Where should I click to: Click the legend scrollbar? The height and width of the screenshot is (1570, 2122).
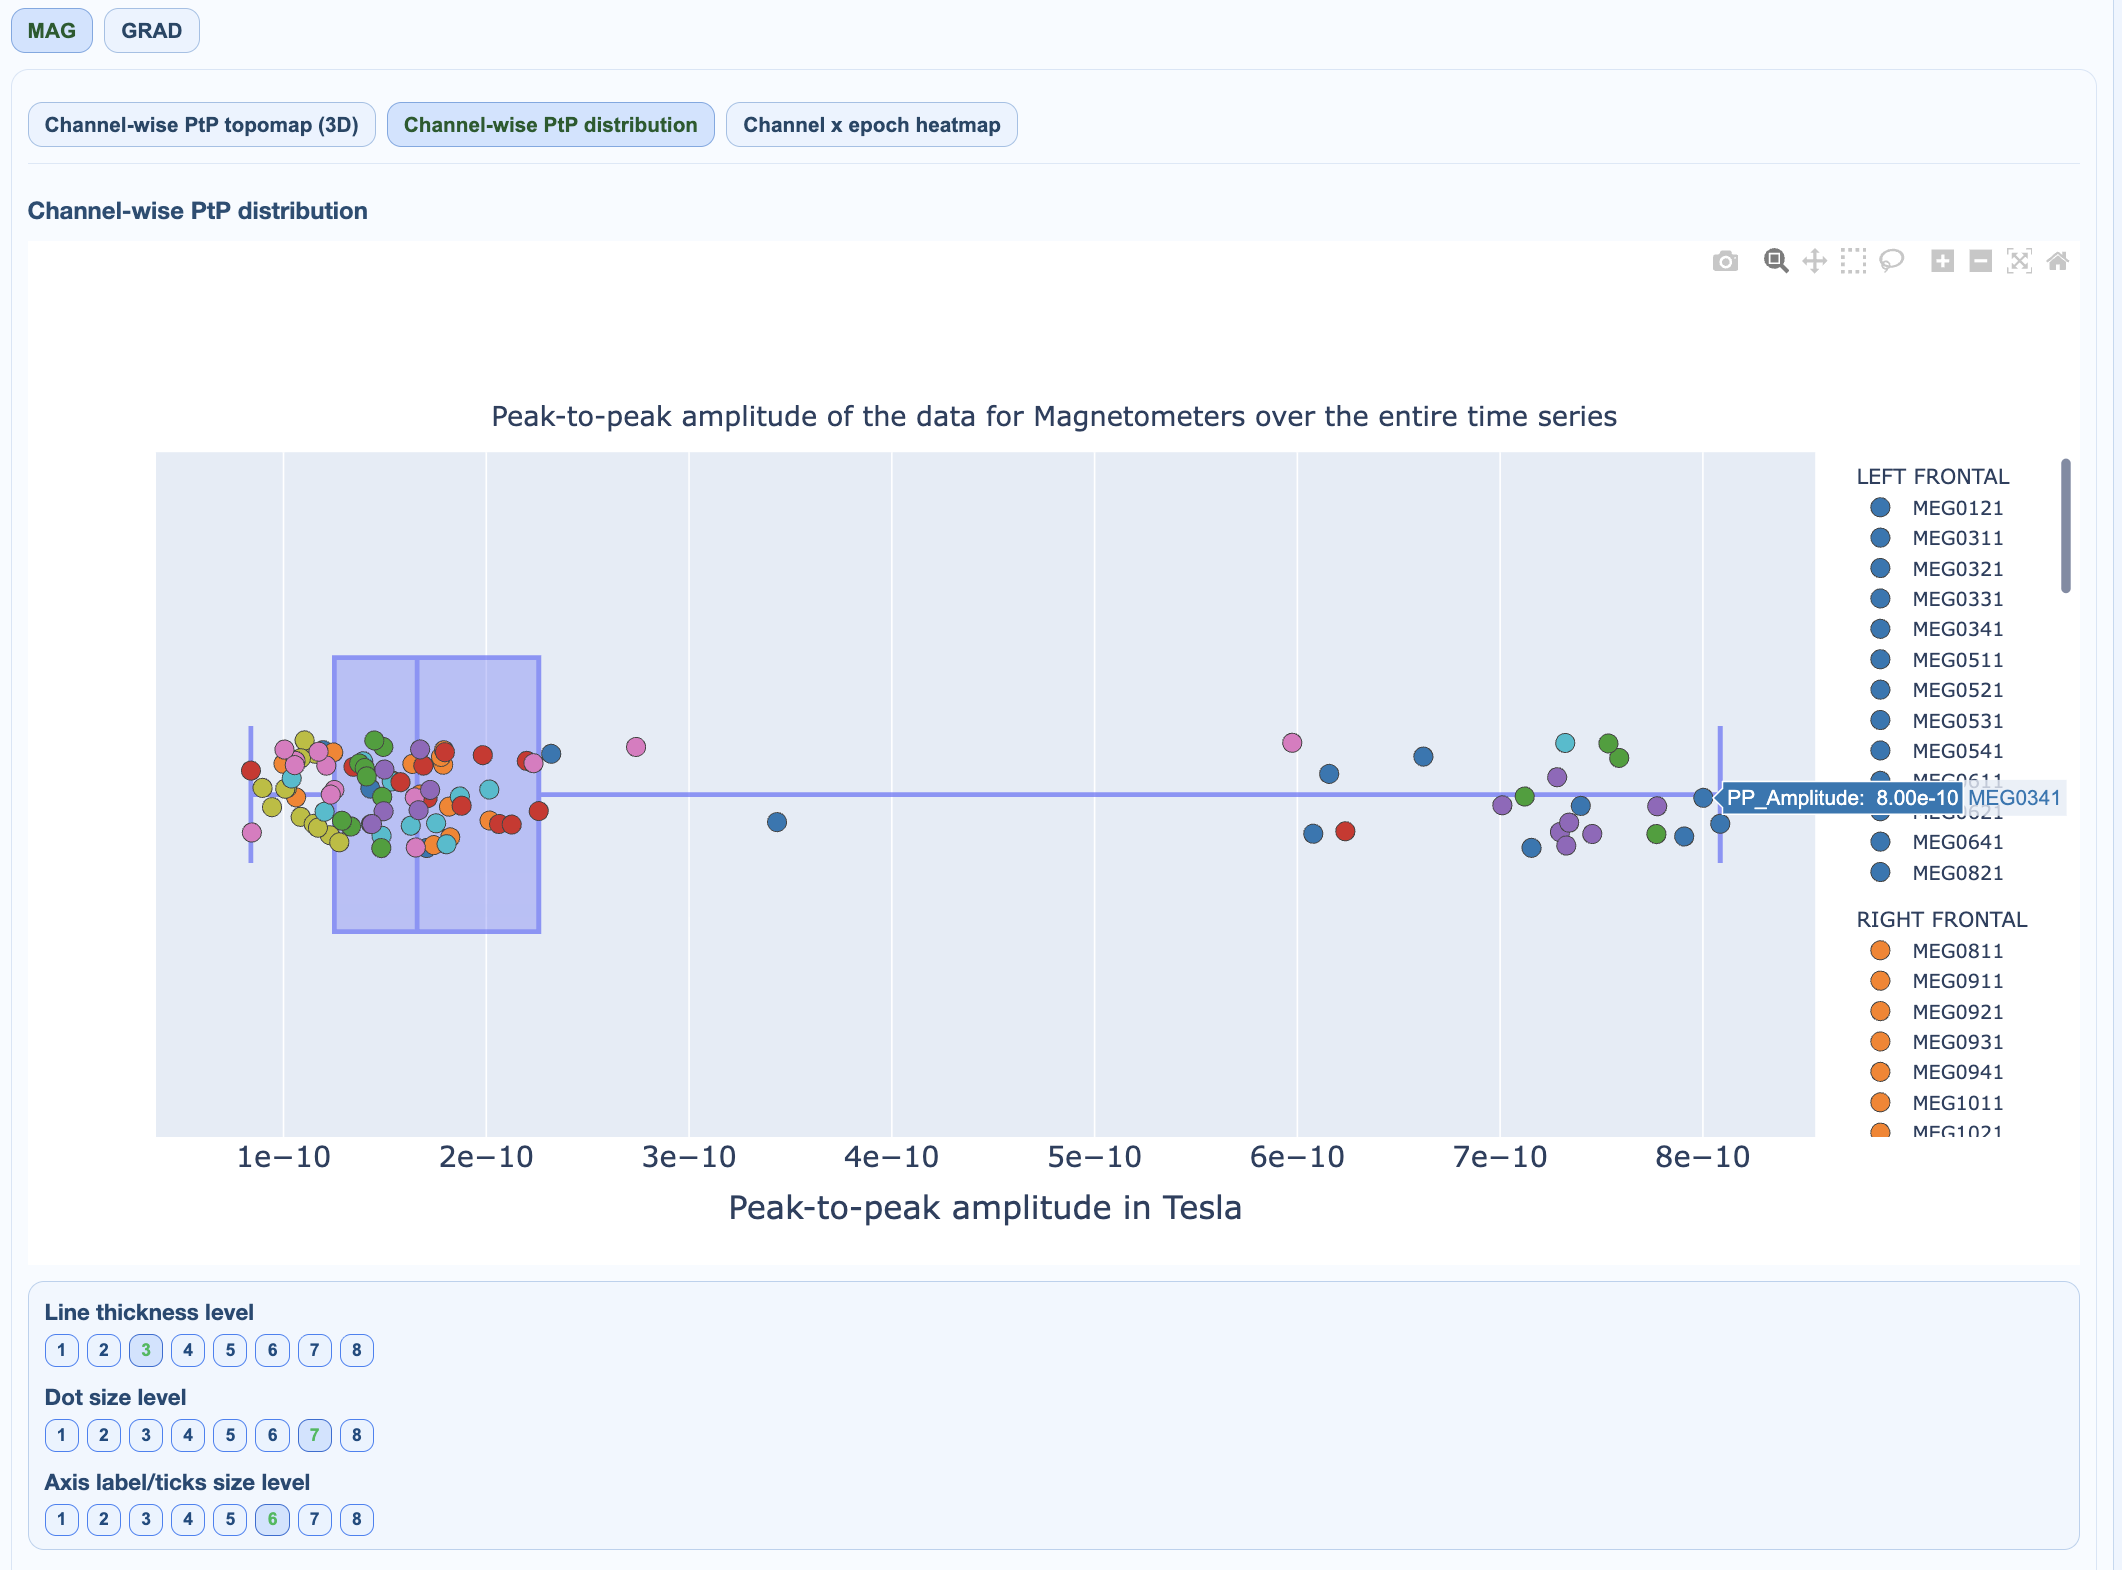click(2065, 526)
